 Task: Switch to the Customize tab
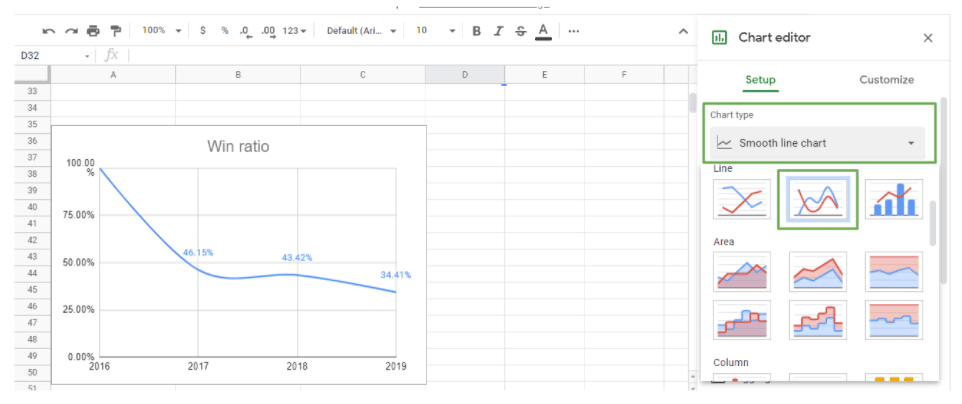pos(887,80)
